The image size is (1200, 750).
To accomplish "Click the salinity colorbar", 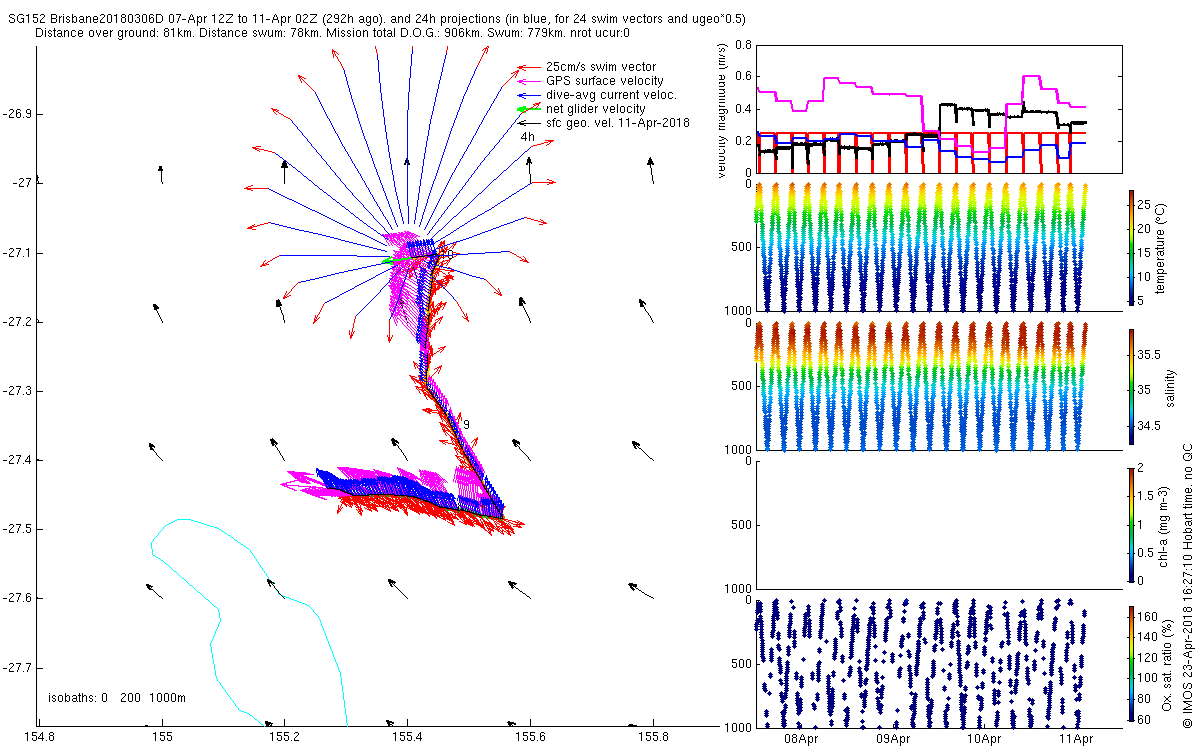I will point(1131,389).
